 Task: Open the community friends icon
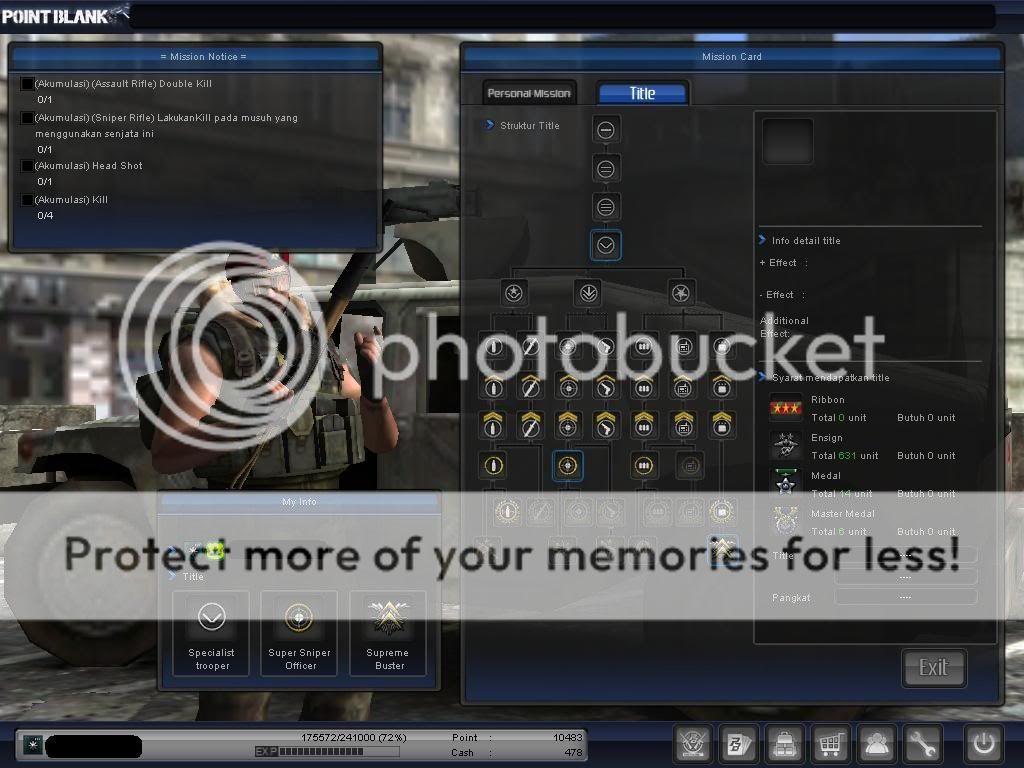tap(876, 743)
